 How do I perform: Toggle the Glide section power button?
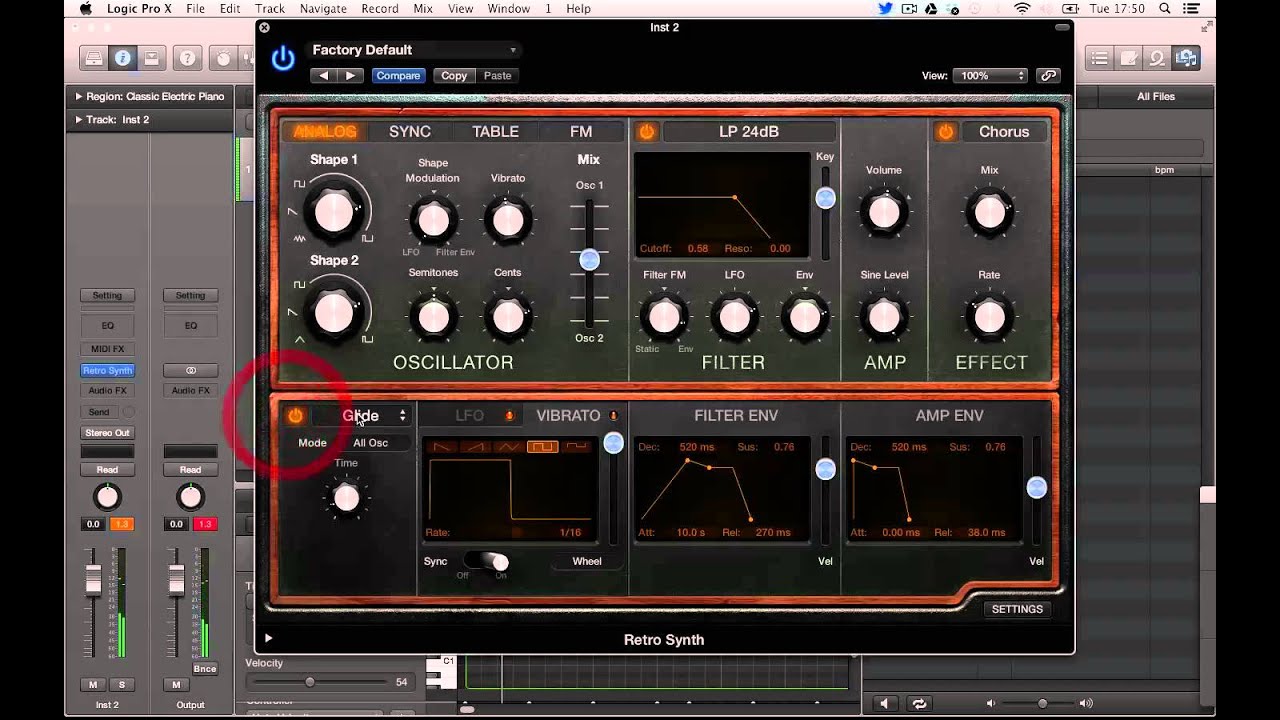[295, 416]
